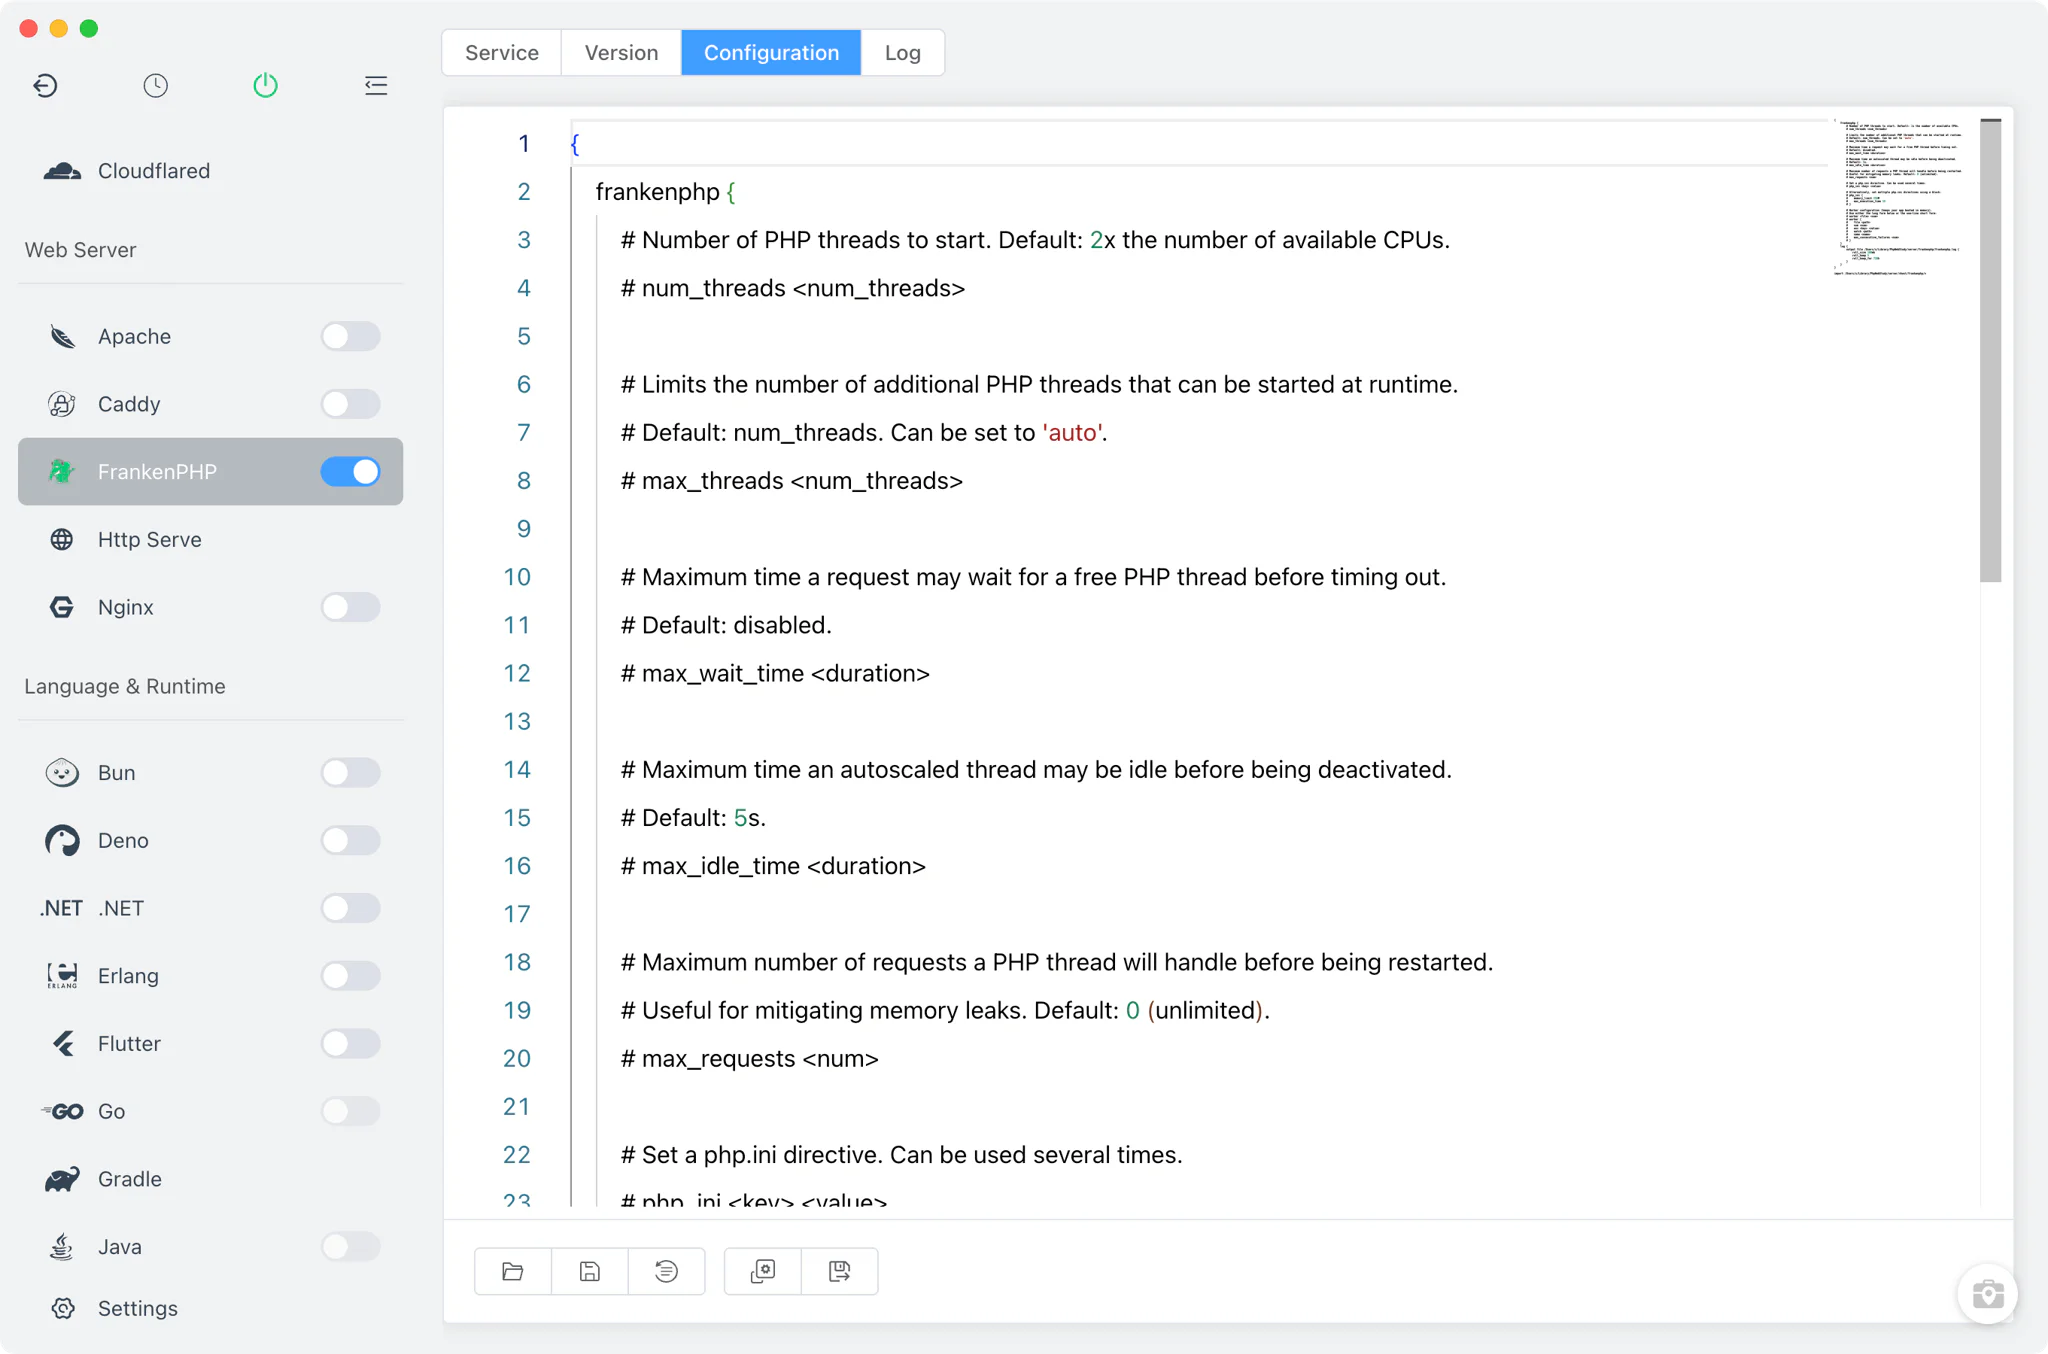Enable the Bun toggle
The image size is (2048, 1354).
point(350,773)
